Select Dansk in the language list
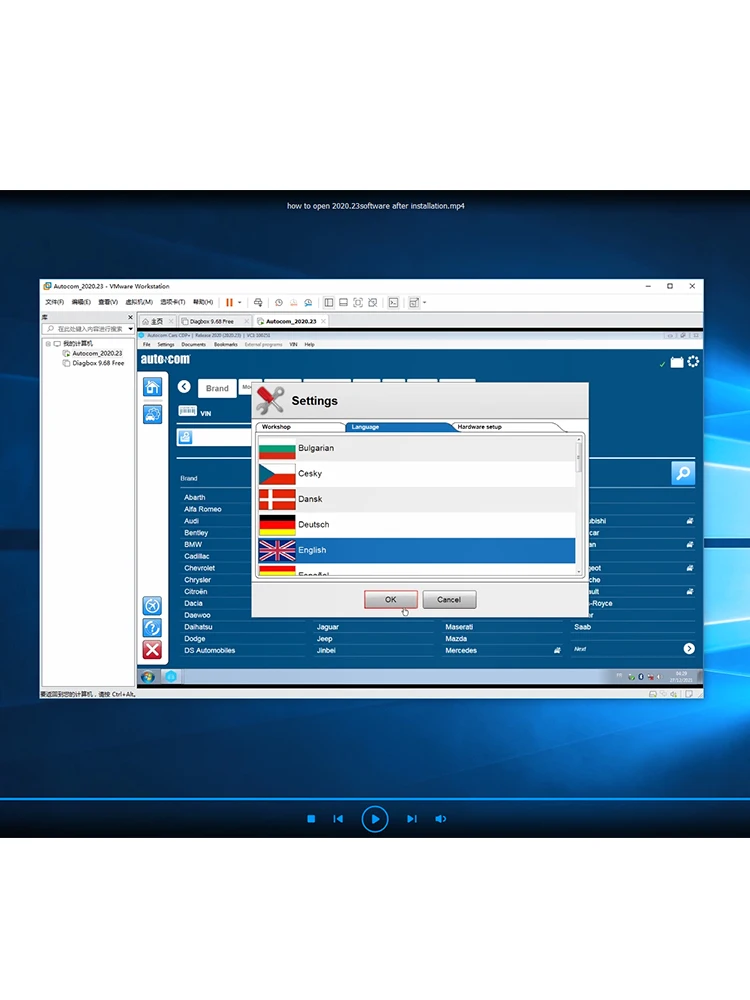 click(416, 499)
